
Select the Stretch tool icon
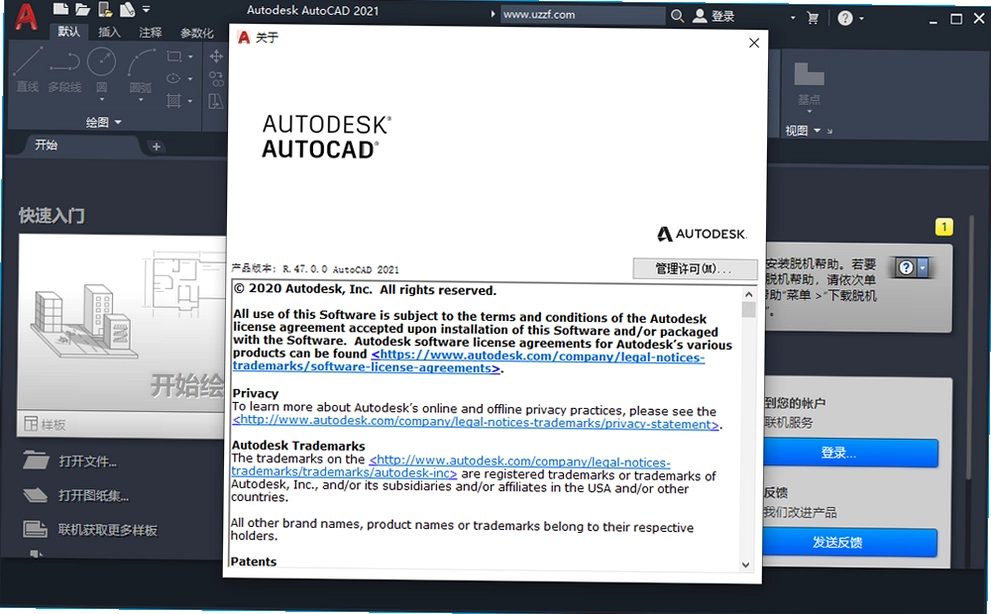[216, 101]
